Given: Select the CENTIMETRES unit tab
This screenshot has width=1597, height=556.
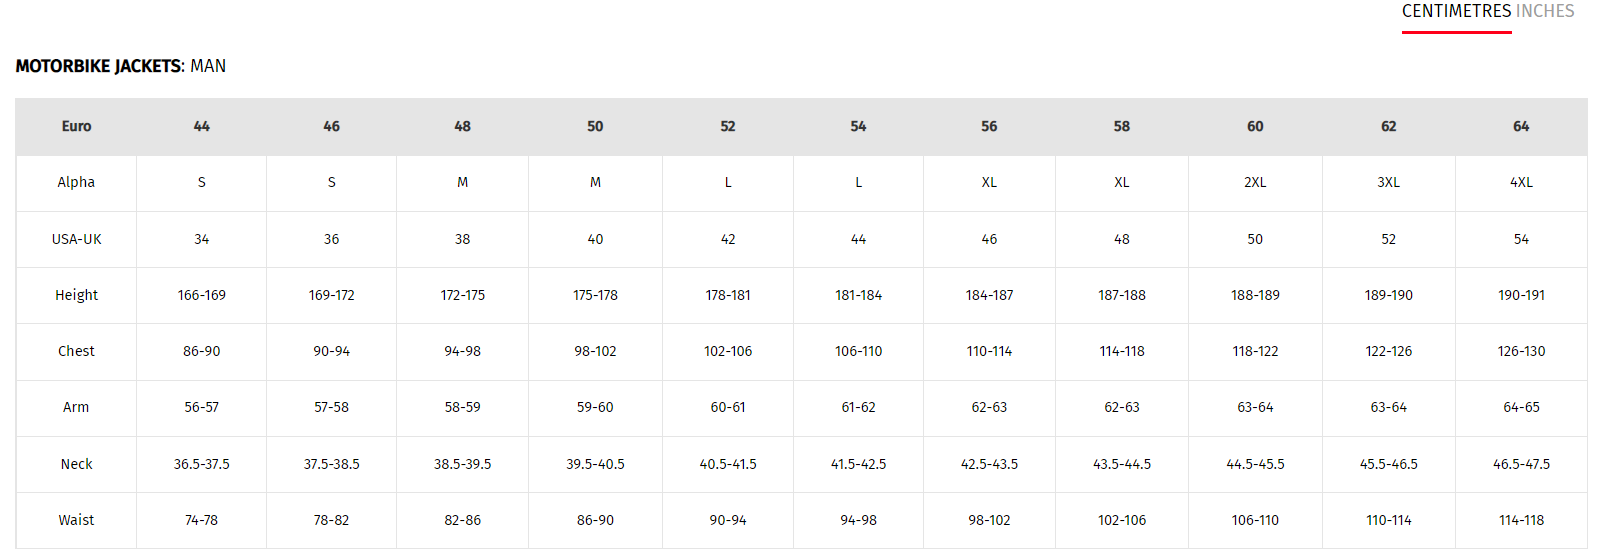Looking at the screenshot, I should (x=1456, y=11).
